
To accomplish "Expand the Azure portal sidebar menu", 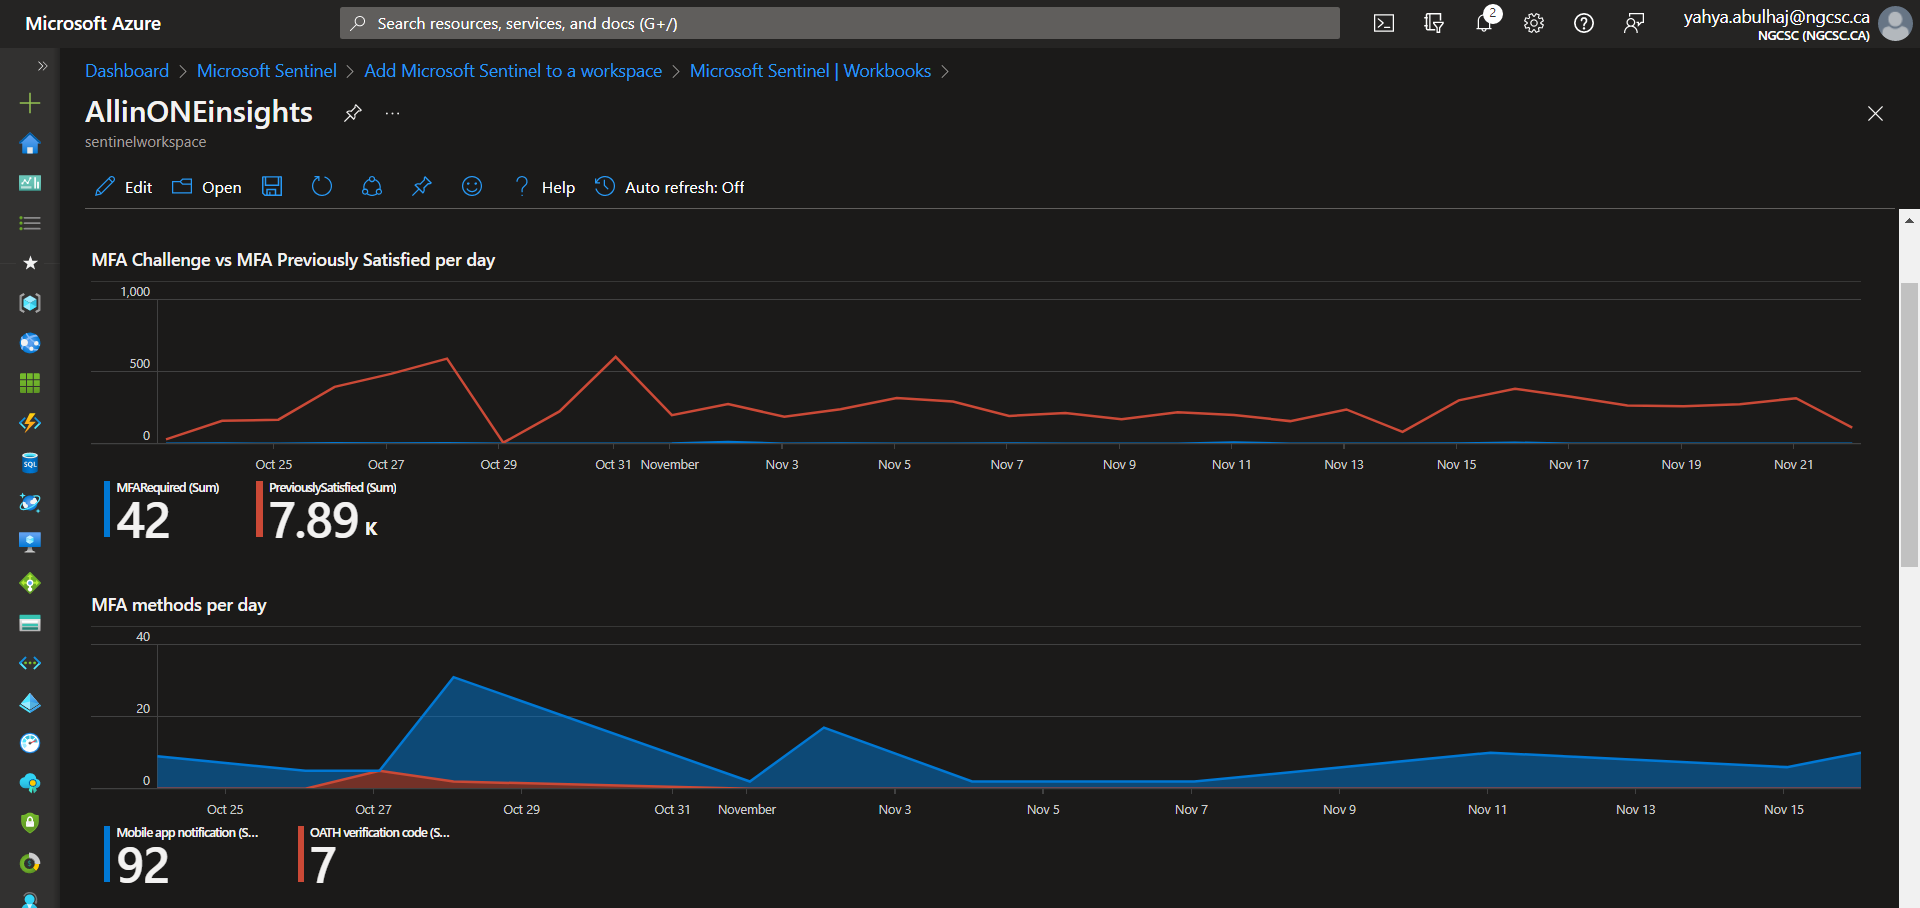I will click(x=42, y=66).
